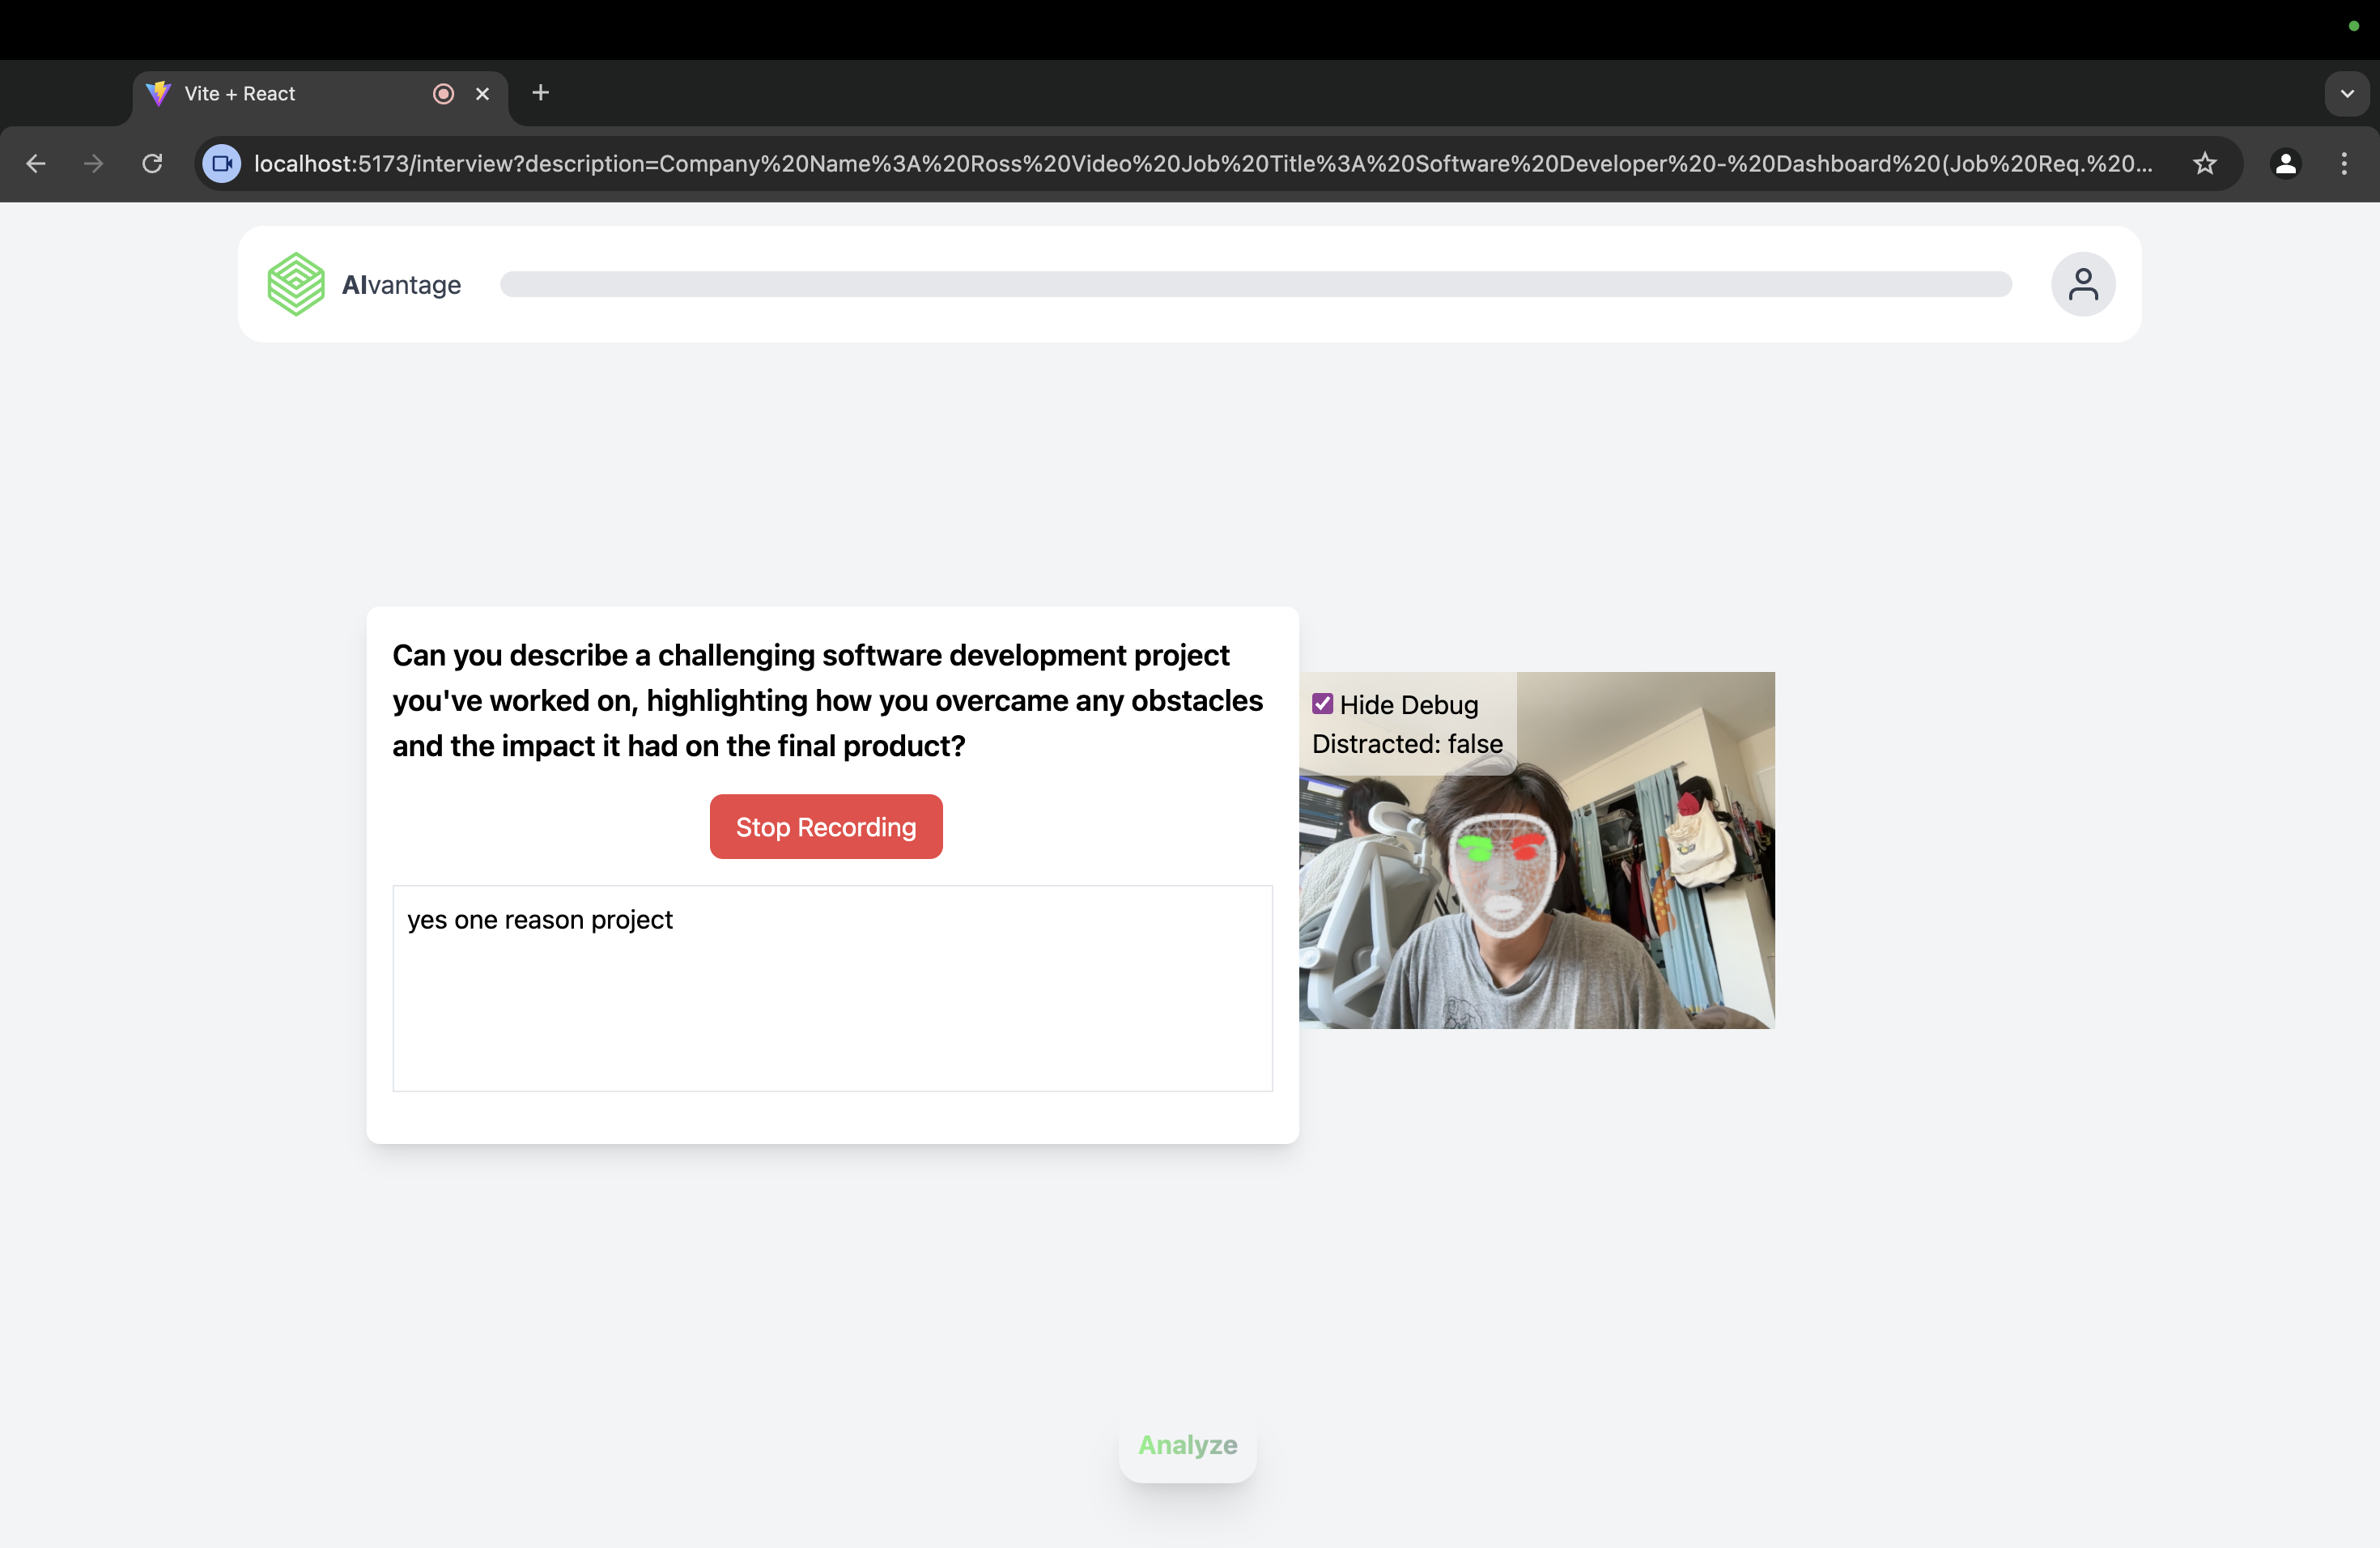Image resolution: width=2380 pixels, height=1548 pixels.
Task: Click the Analyze button
Action: tap(1187, 1445)
